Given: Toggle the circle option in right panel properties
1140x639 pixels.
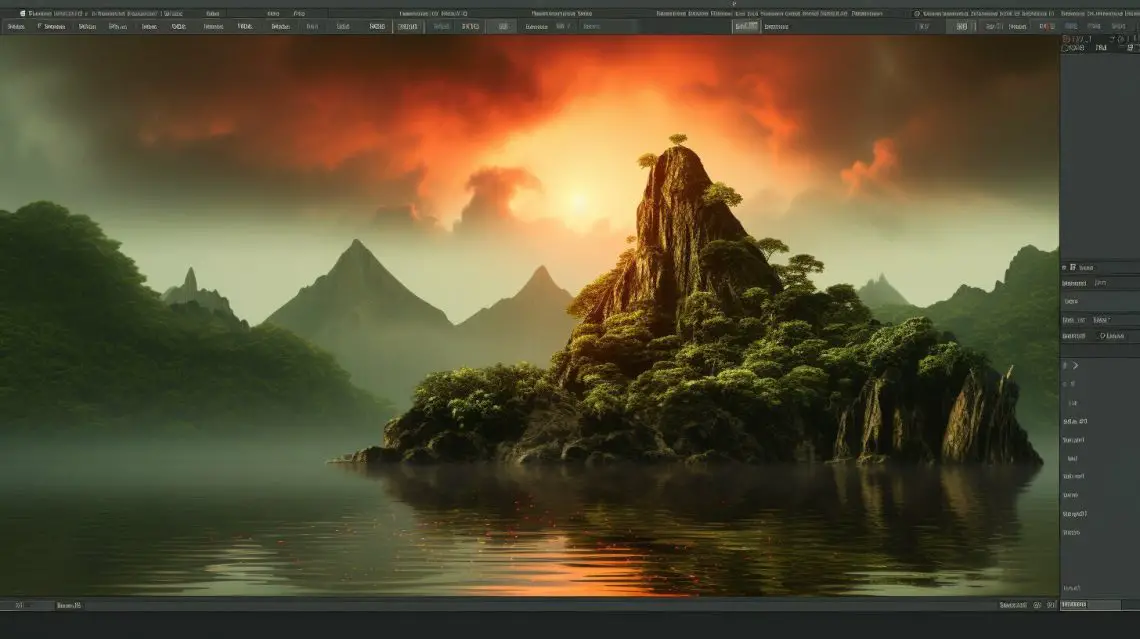Looking at the screenshot, I should pos(1104,336).
